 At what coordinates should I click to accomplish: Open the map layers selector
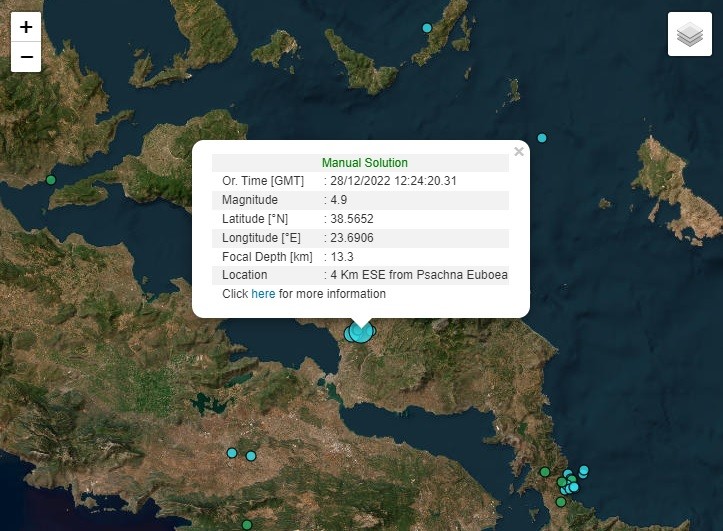[689, 35]
